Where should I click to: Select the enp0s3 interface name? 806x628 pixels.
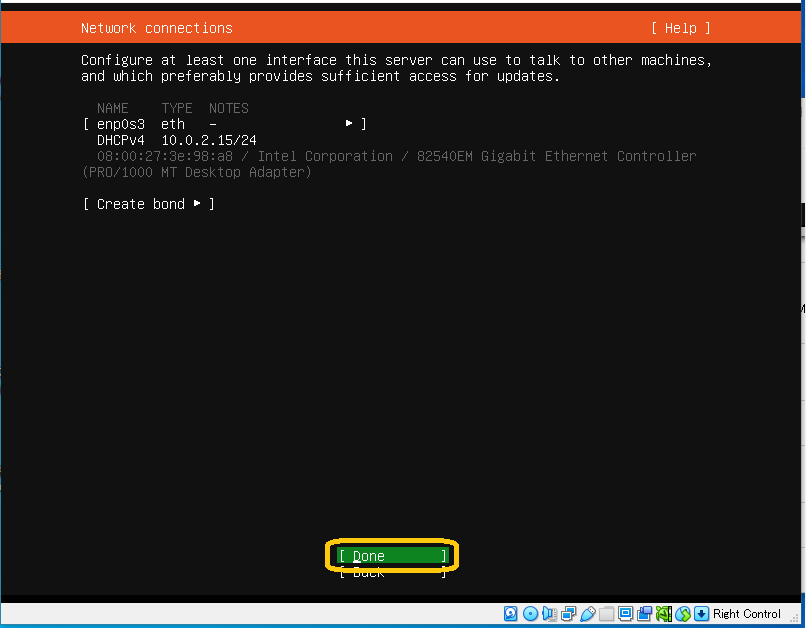[x=120, y=124]
